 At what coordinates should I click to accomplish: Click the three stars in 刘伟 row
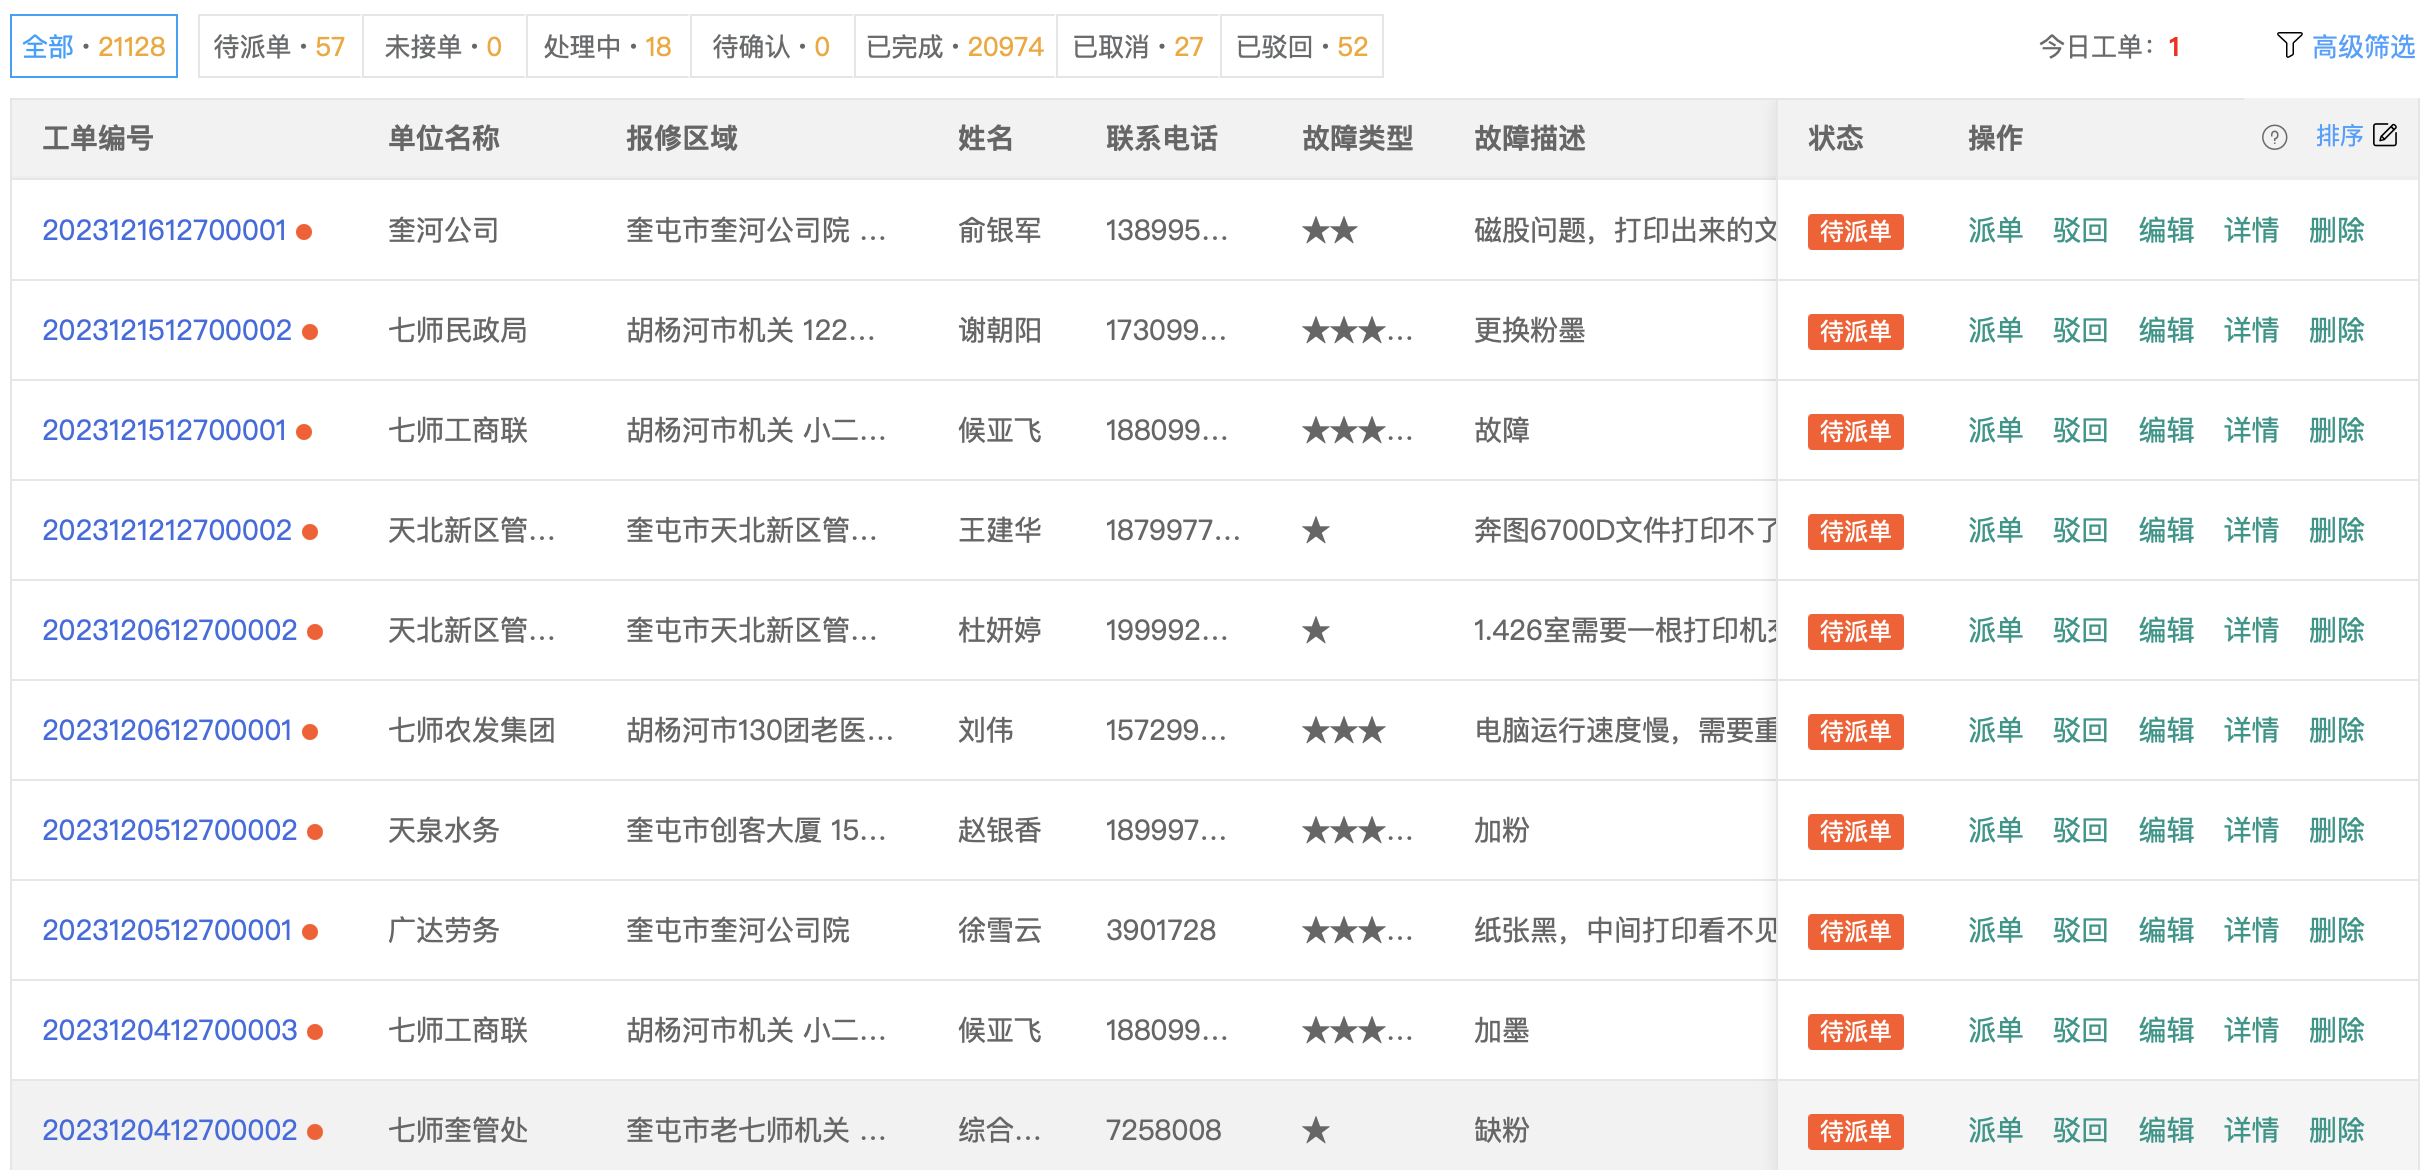coord(1344,730)
